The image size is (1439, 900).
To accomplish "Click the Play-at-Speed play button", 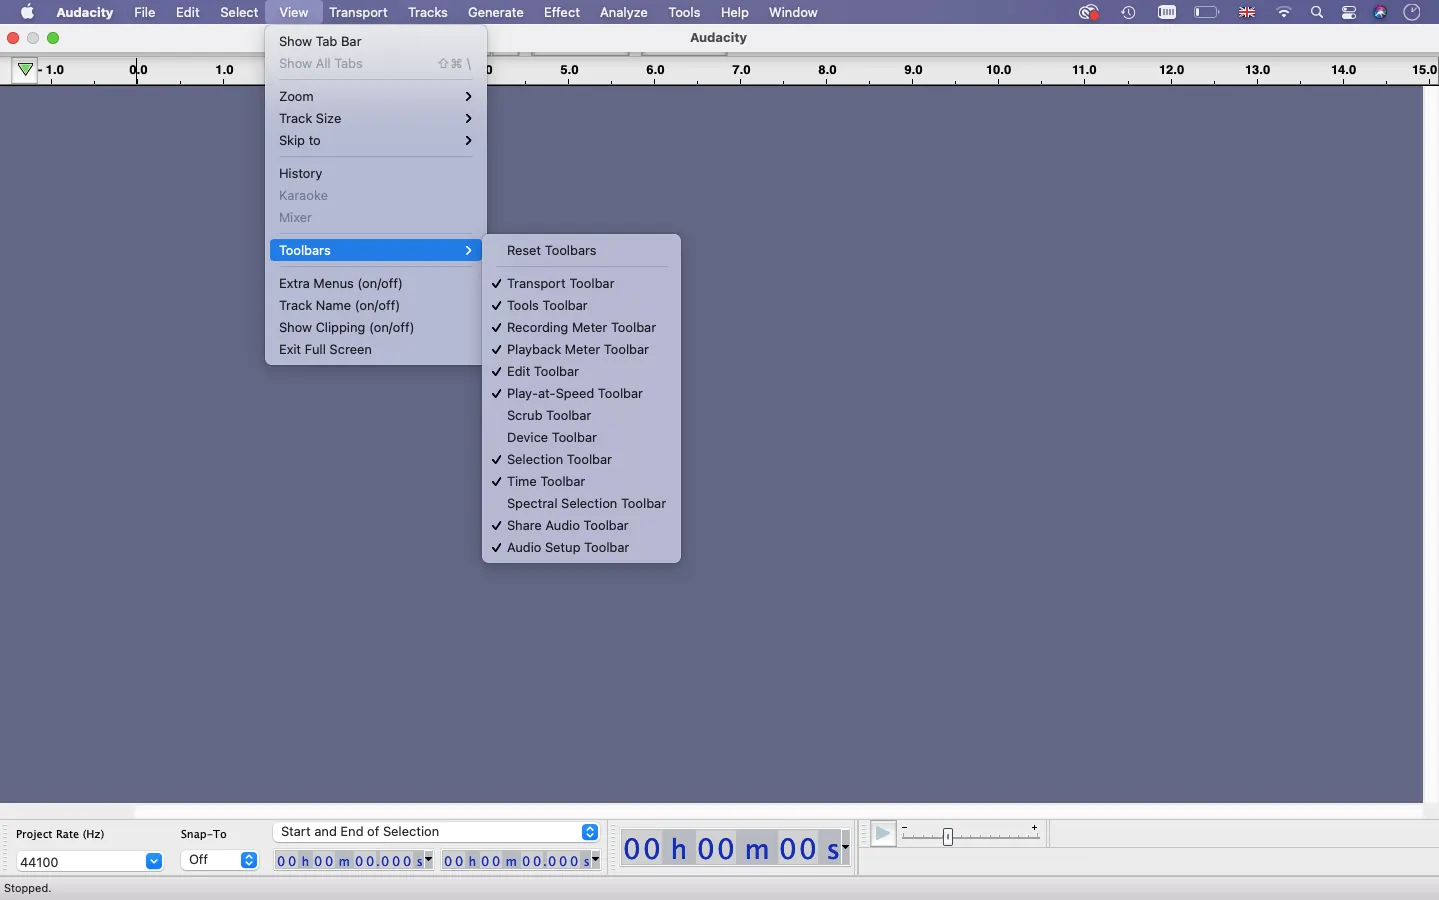I will pyautogui.click(x=884, y=834).
